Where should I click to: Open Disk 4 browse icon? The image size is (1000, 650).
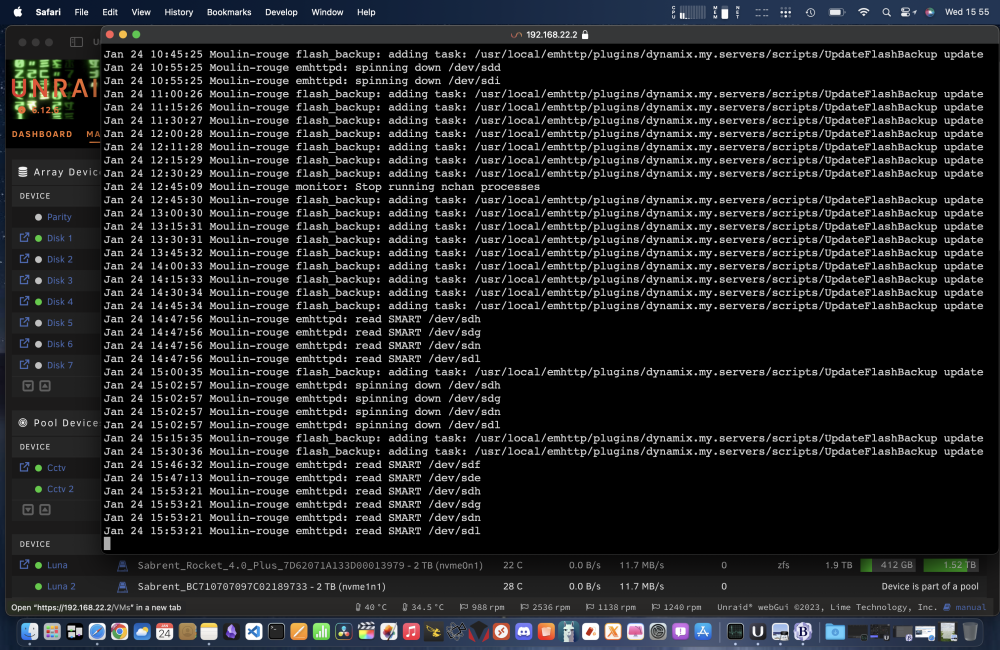tap(24, 300)
